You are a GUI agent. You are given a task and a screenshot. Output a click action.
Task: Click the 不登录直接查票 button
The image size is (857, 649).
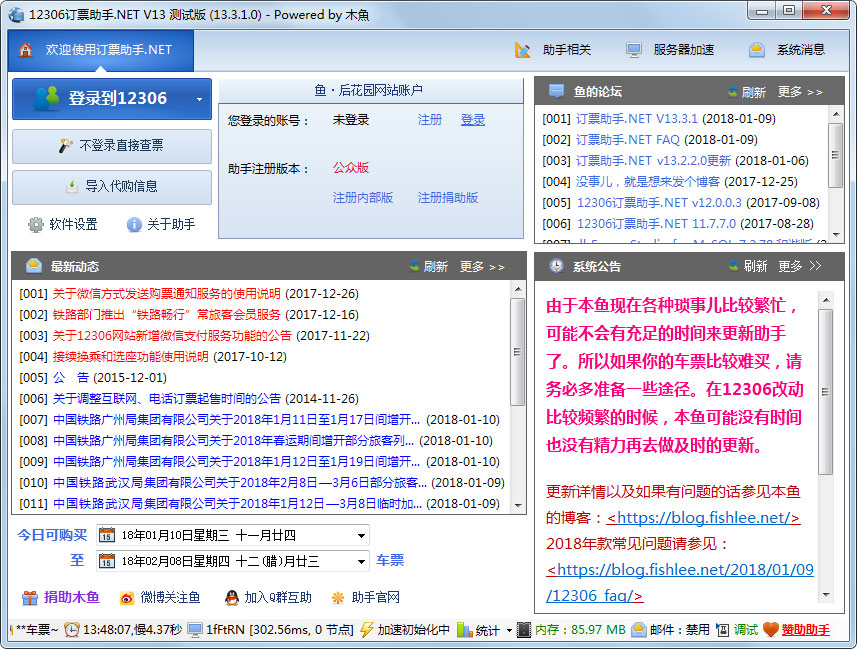(112, 146)
